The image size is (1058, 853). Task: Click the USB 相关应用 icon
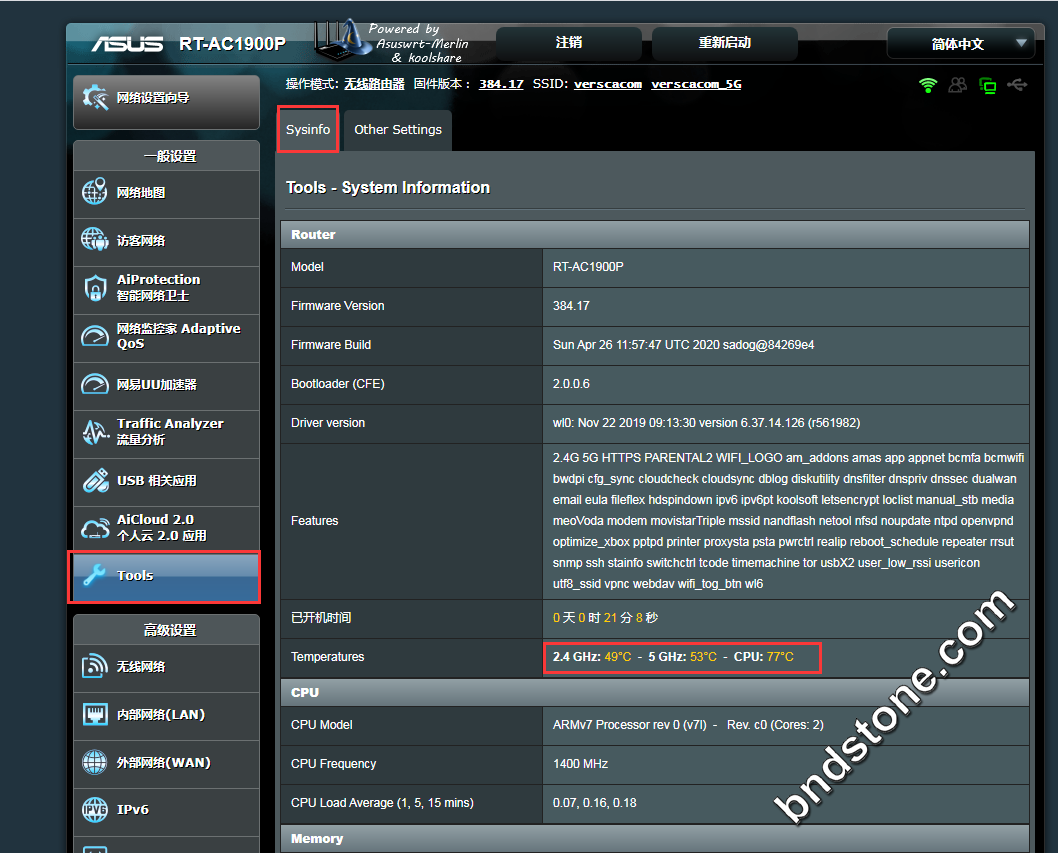coord(95,480)
